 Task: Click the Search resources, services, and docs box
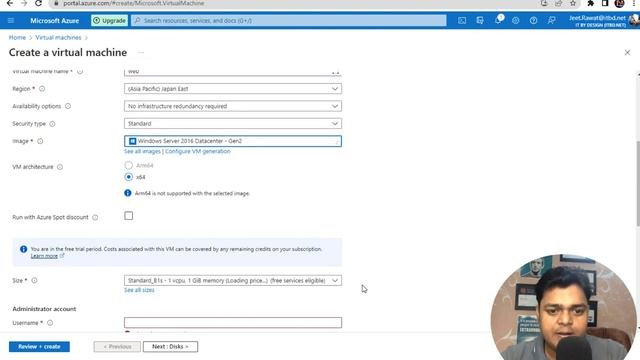[x=289, y=20]
